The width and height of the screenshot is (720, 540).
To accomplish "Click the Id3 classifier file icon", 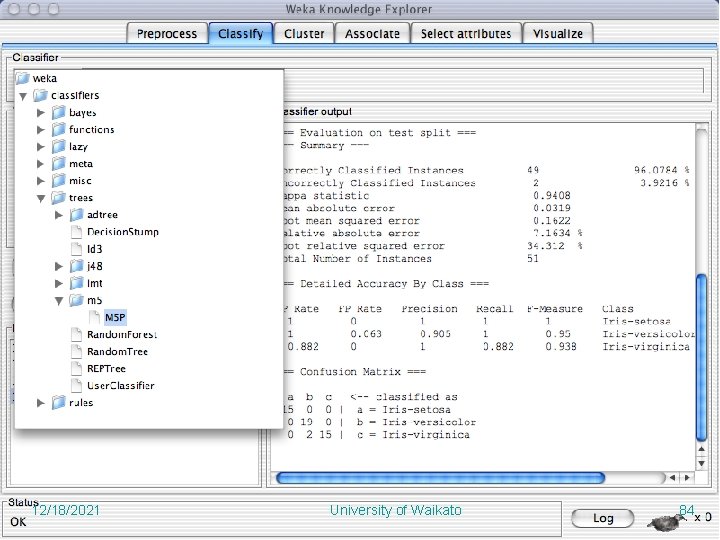I will (77, 249).
